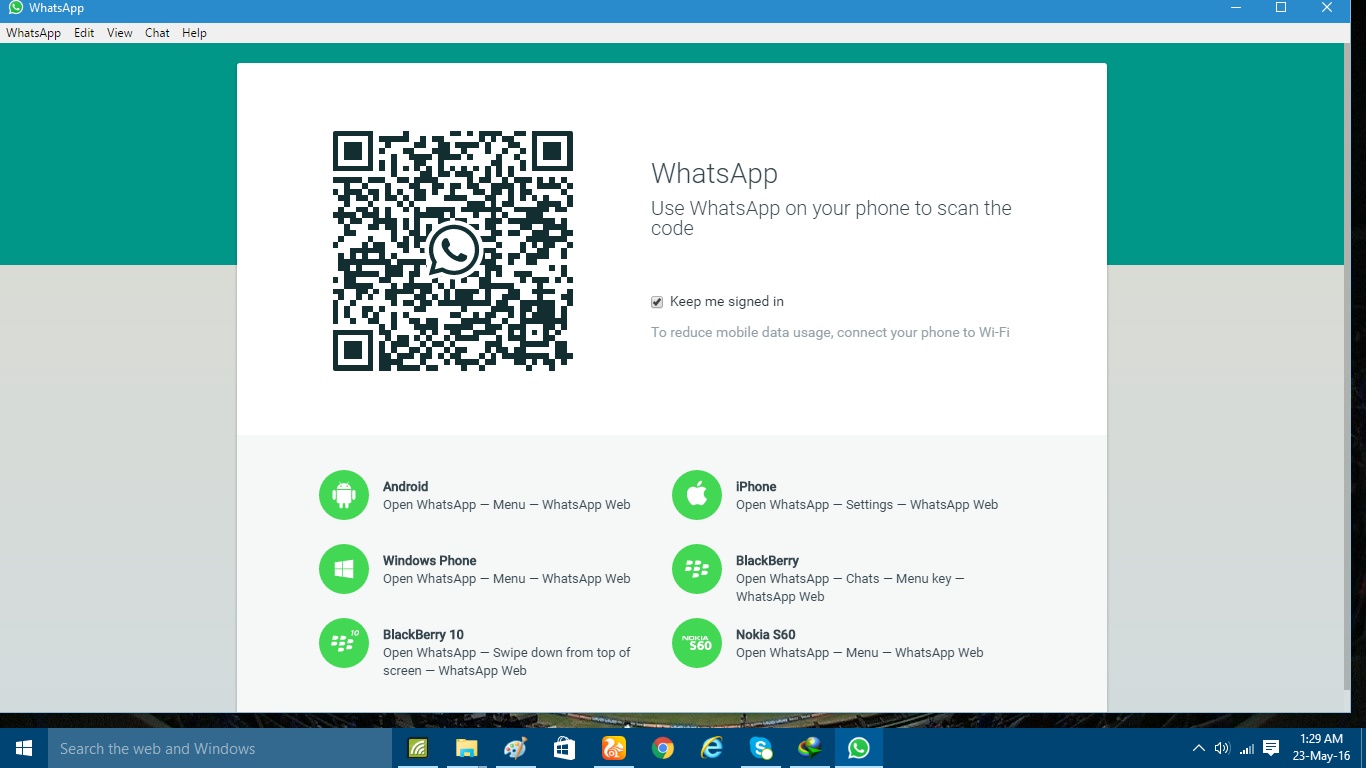1366x768 pixels.
Task: Click the WhatsApp taskbar icon
Action: pos(858,748)
